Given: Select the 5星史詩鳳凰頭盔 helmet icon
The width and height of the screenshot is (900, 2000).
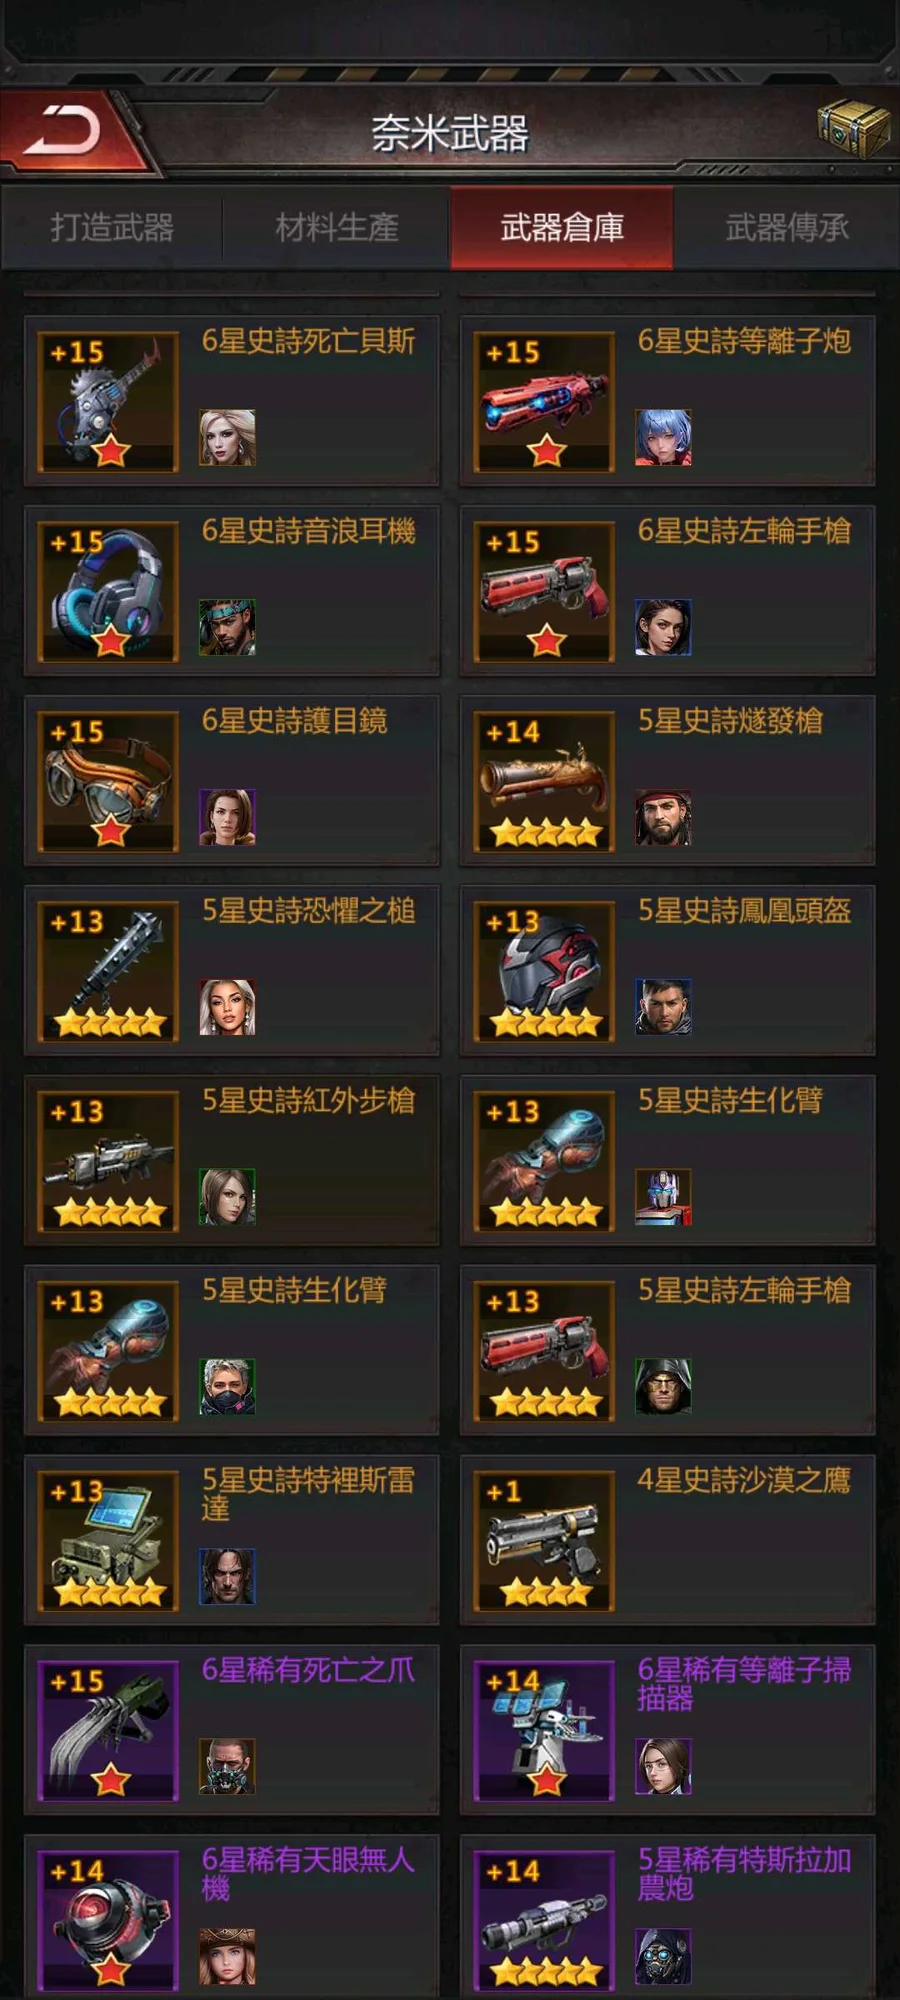Looking at the screenshot, I should click(545, 972).
